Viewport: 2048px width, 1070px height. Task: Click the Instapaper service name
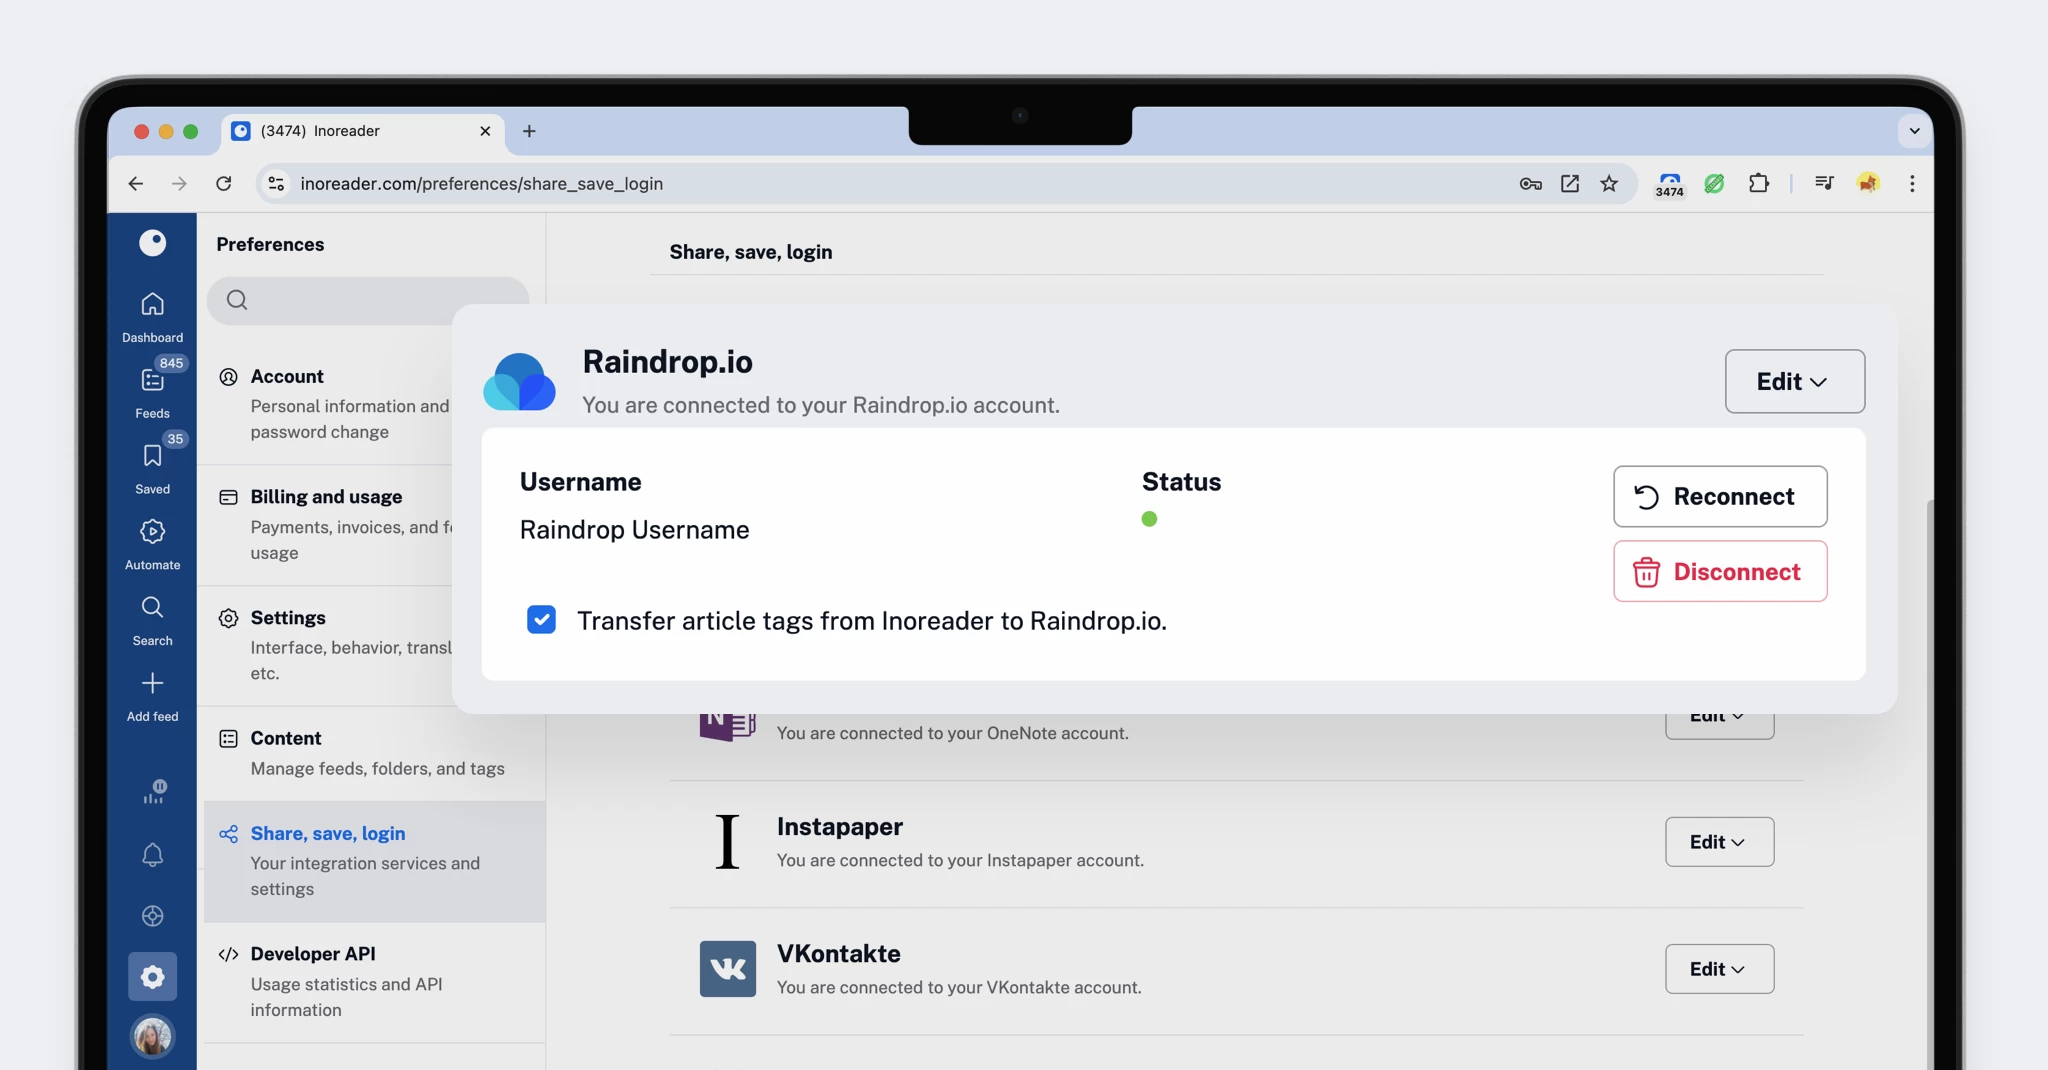(839, 827)
